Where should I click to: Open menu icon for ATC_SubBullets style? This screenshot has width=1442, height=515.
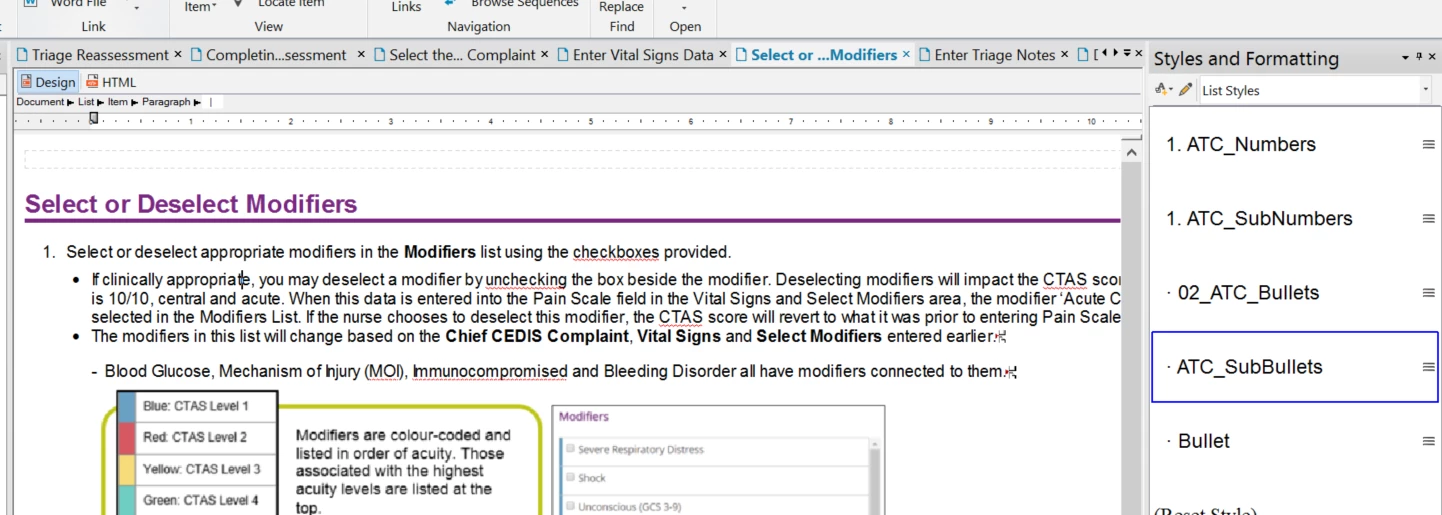(x=1429, y=367)
